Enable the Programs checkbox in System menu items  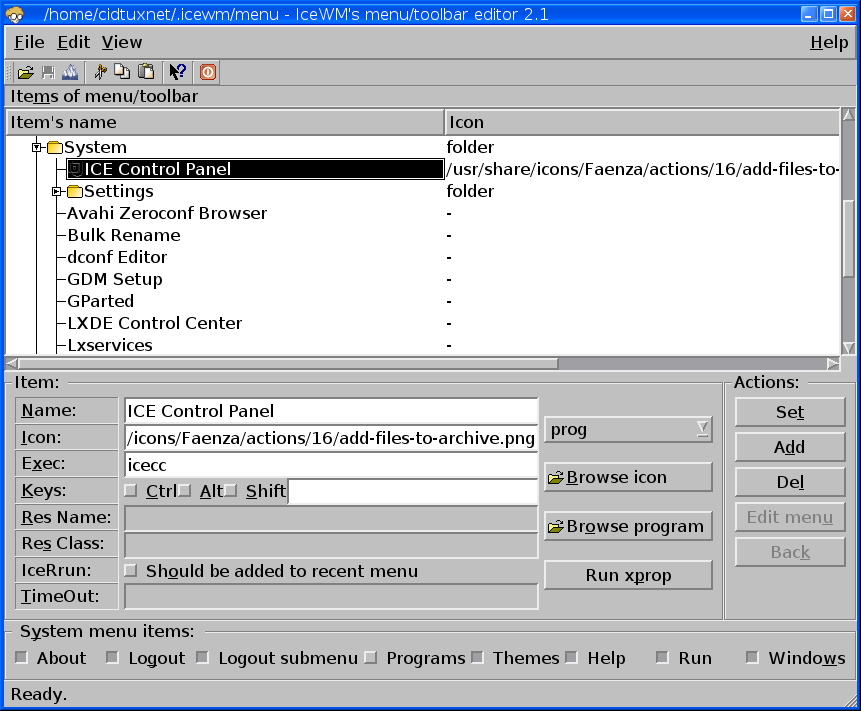[371, 658]
